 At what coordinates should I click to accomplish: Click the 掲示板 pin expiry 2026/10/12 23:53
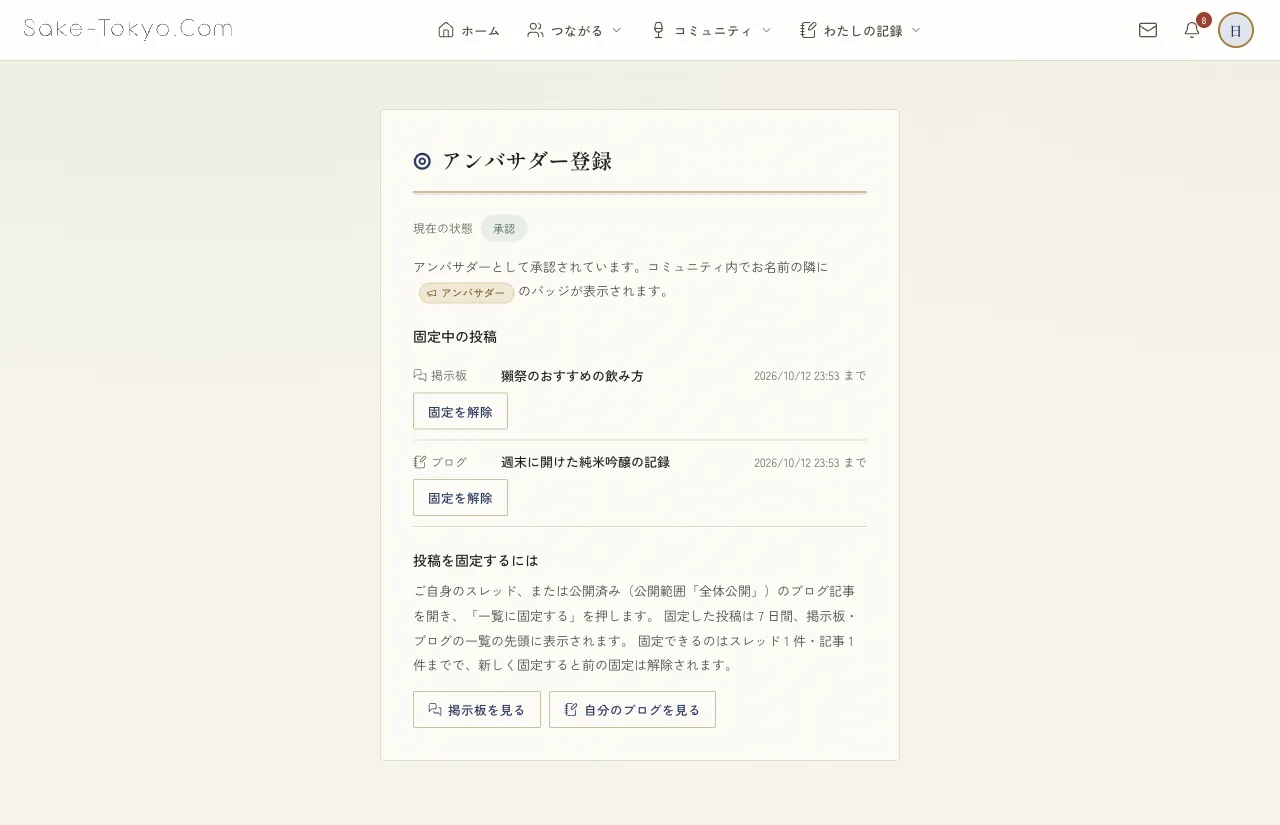click(796, 376)
